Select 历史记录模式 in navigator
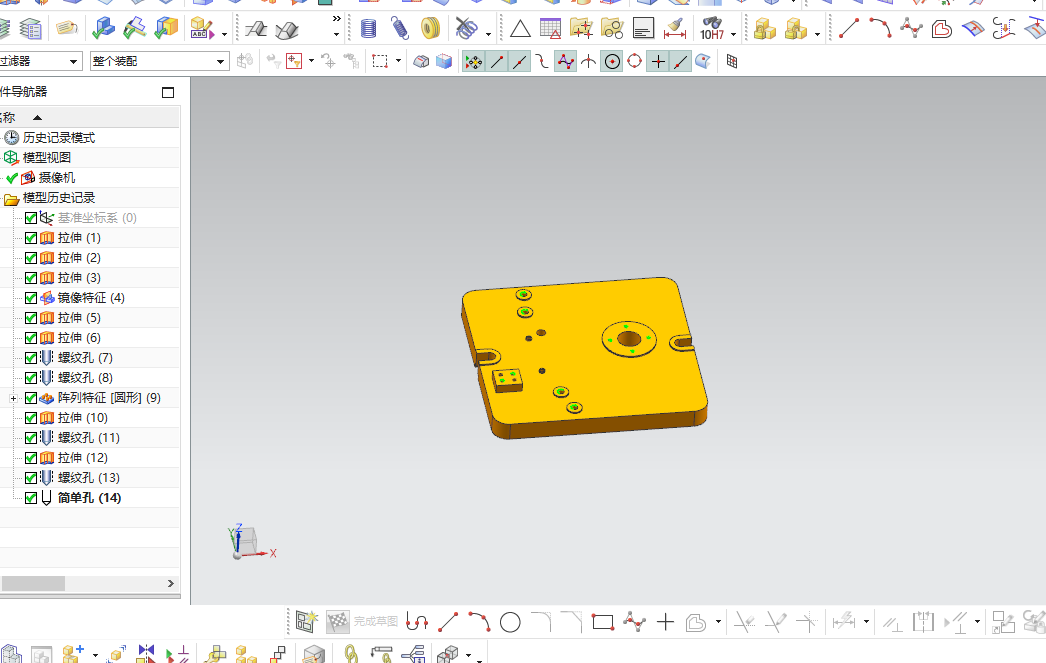This screenshot has width=1046, height=663. pyautogui.click(x=59, y=138)
